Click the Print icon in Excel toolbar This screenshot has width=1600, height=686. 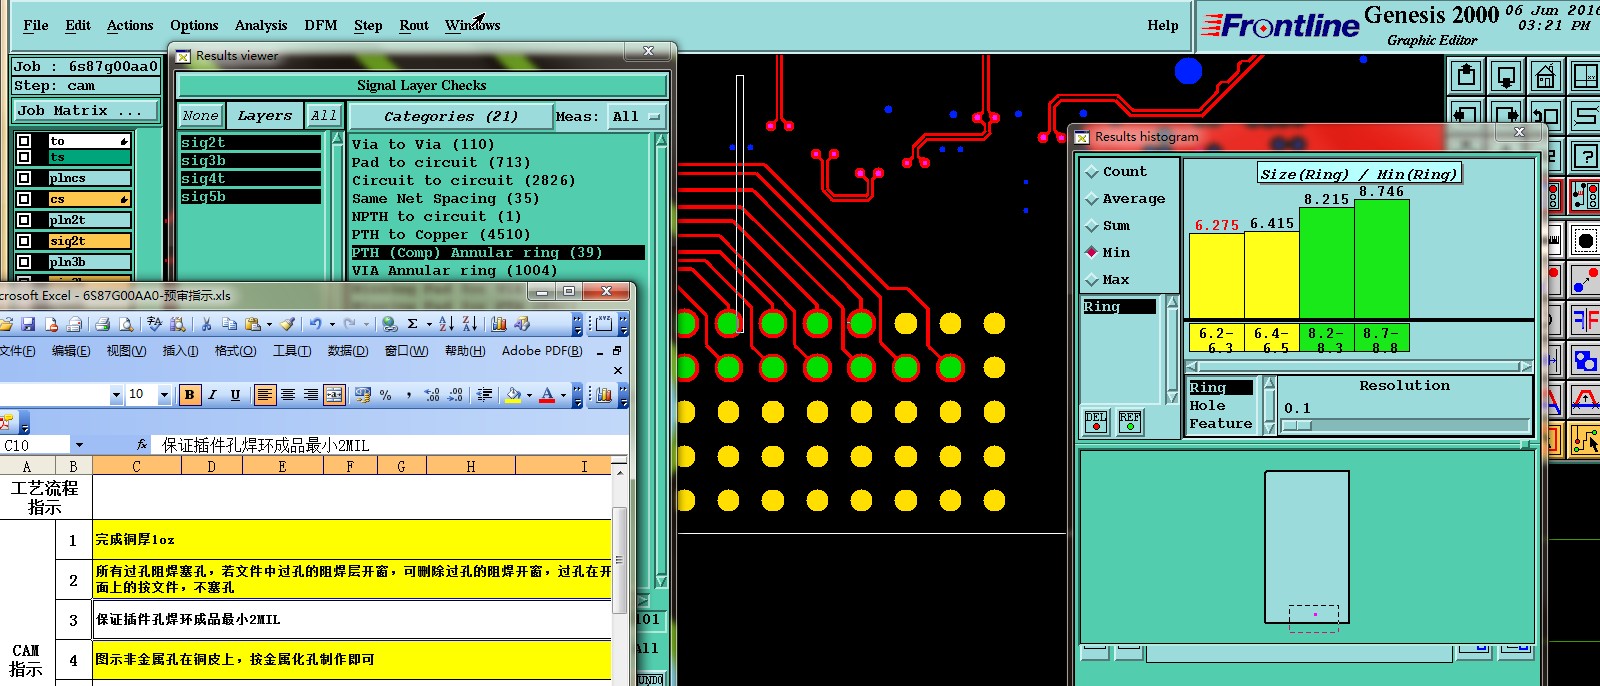pos(102,324)
